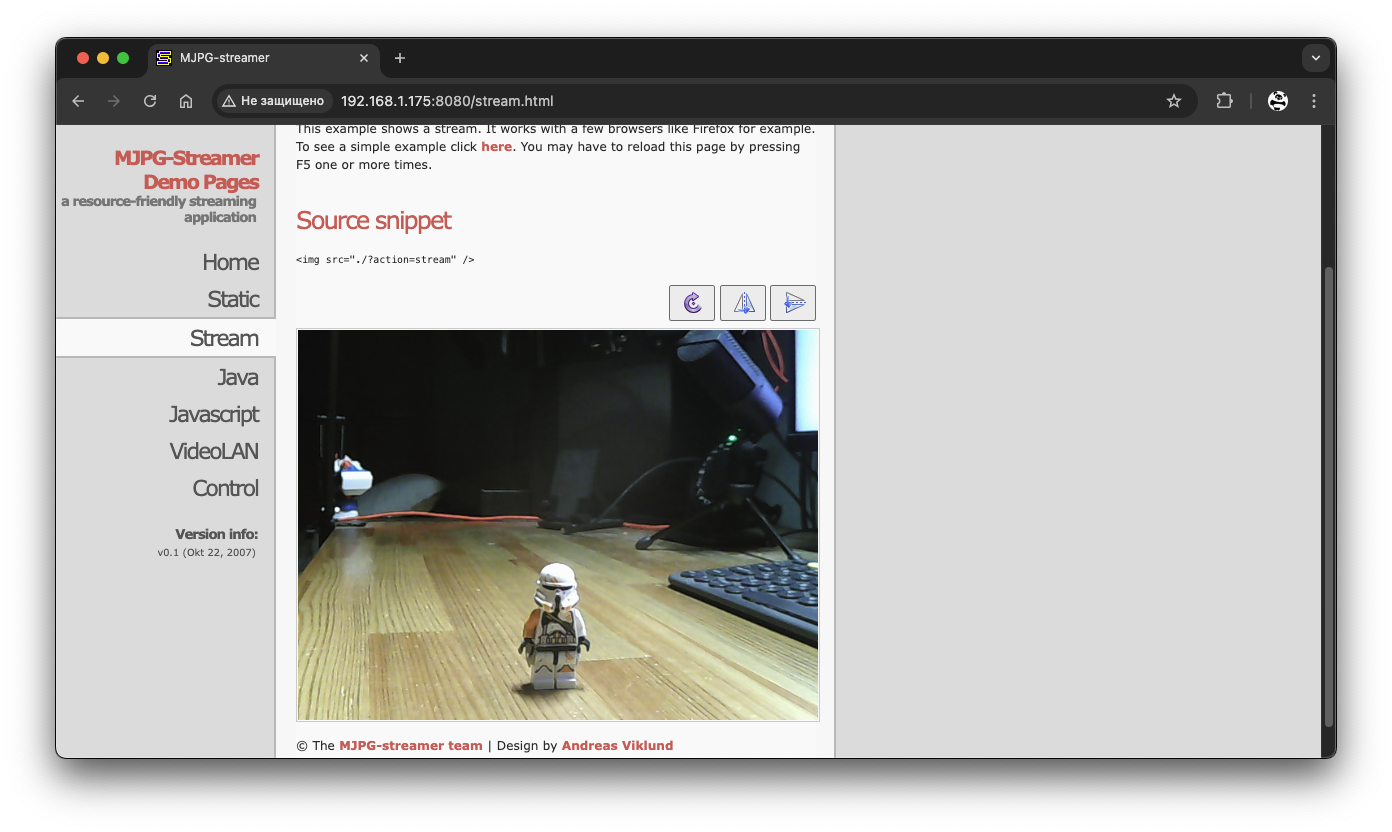Navigate to the Control page
The height and width of the screenshot is (832, 1392).
click(x=225, y=488)
